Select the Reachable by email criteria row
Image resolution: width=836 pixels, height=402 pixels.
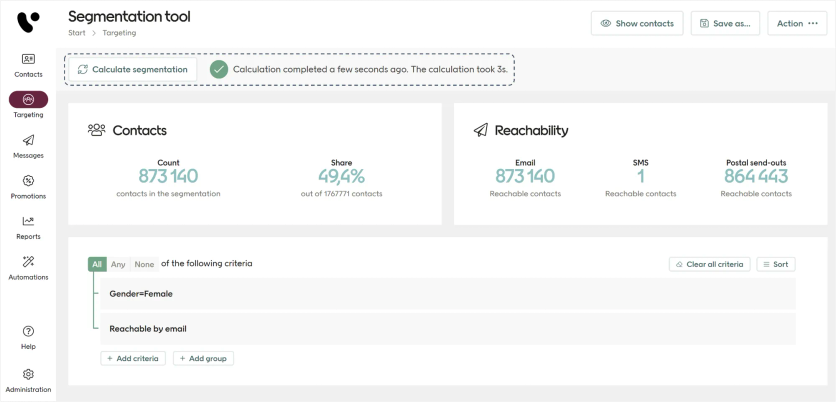point(445,328)
